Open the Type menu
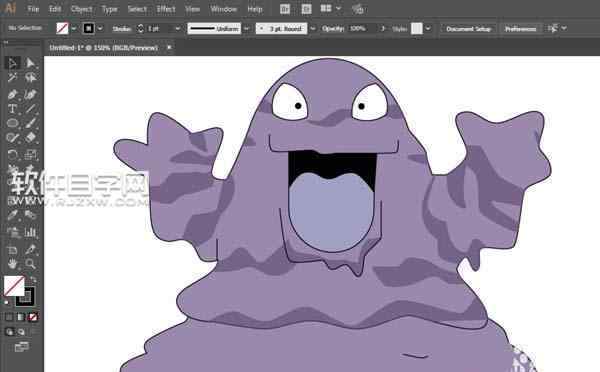Viewport: 600px width, 372px height. 109,9
